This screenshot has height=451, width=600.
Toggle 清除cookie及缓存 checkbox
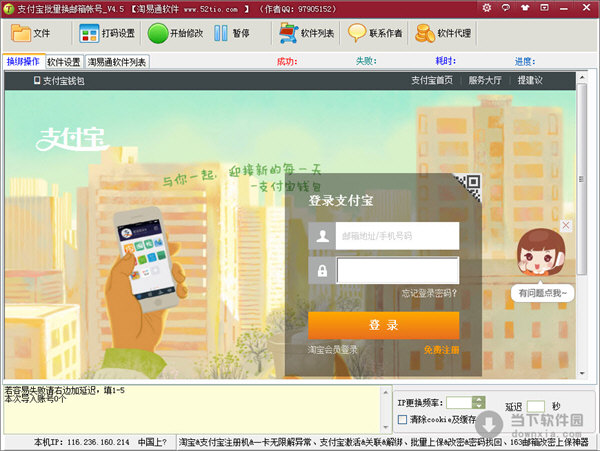tap(402, 420)
